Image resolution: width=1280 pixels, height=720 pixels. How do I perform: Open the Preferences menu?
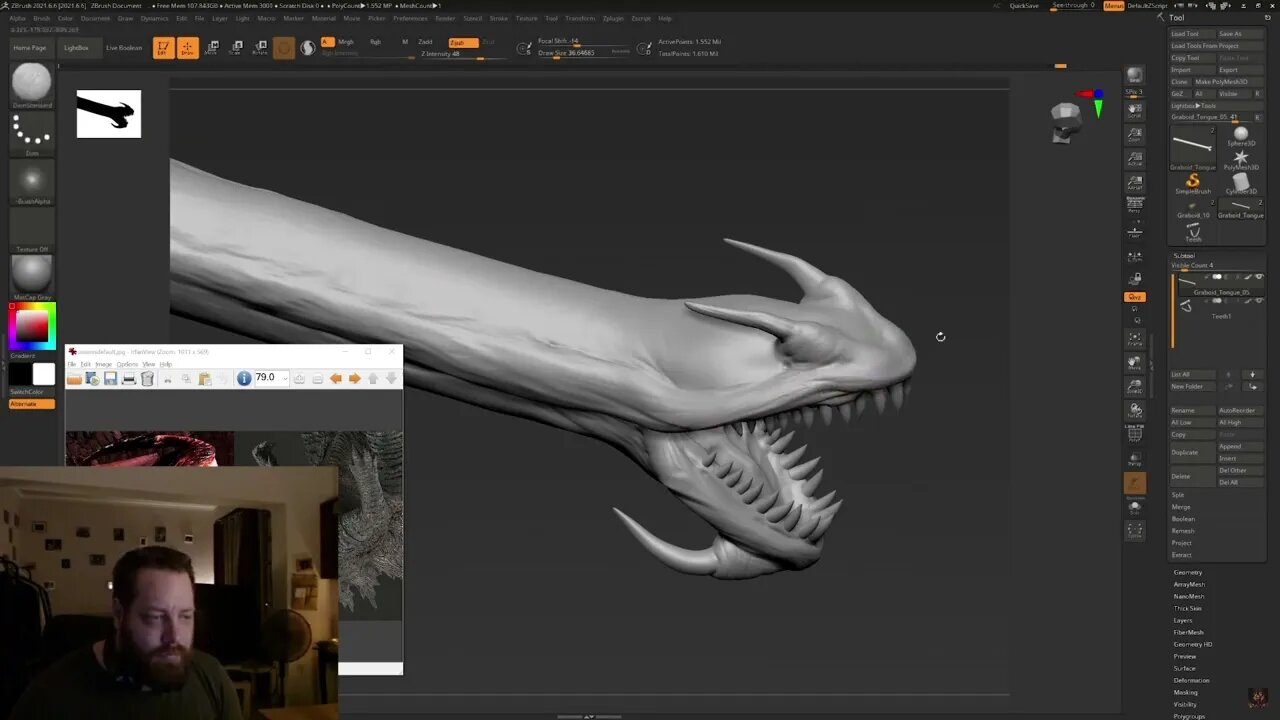pyautogui.click(x=410, y=18)
